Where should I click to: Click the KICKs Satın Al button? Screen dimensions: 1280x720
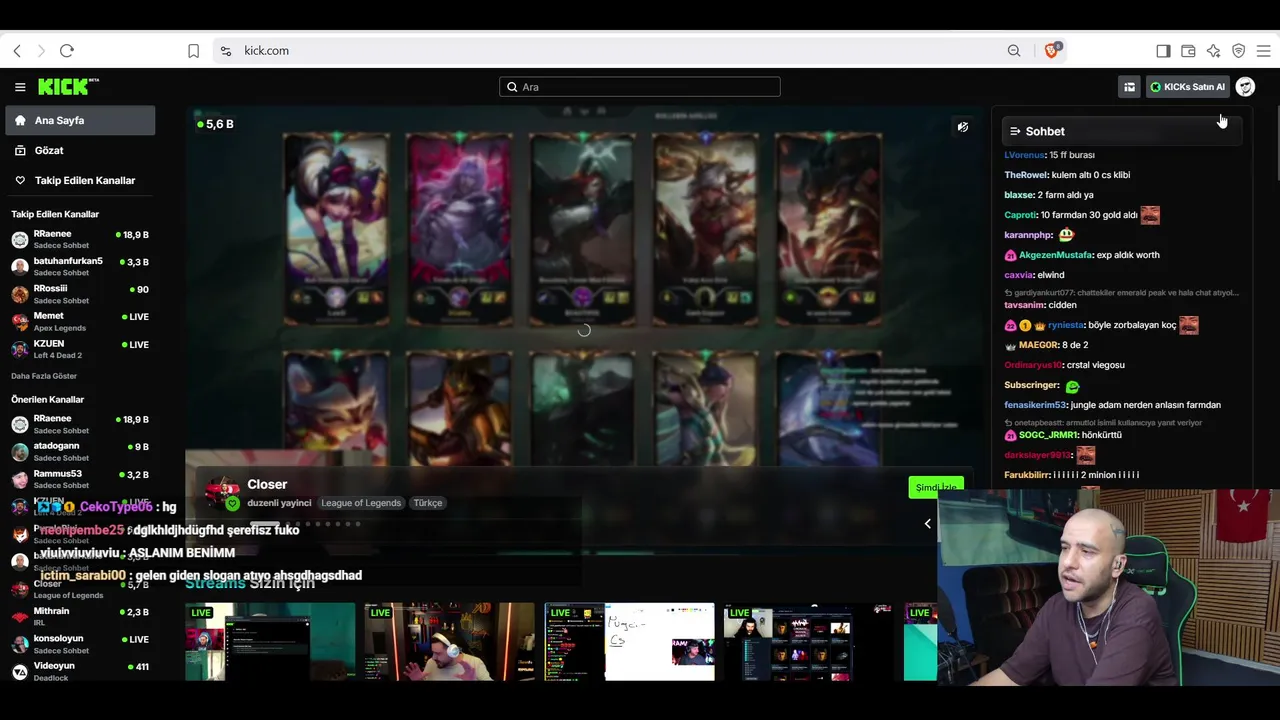(1187, 87)
